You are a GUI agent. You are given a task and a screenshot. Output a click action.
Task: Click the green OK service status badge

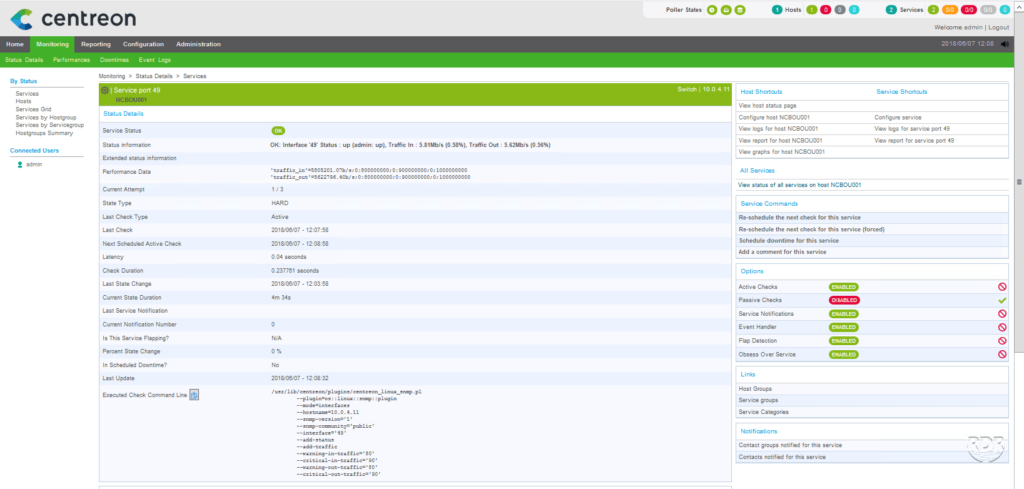[278, 131]
